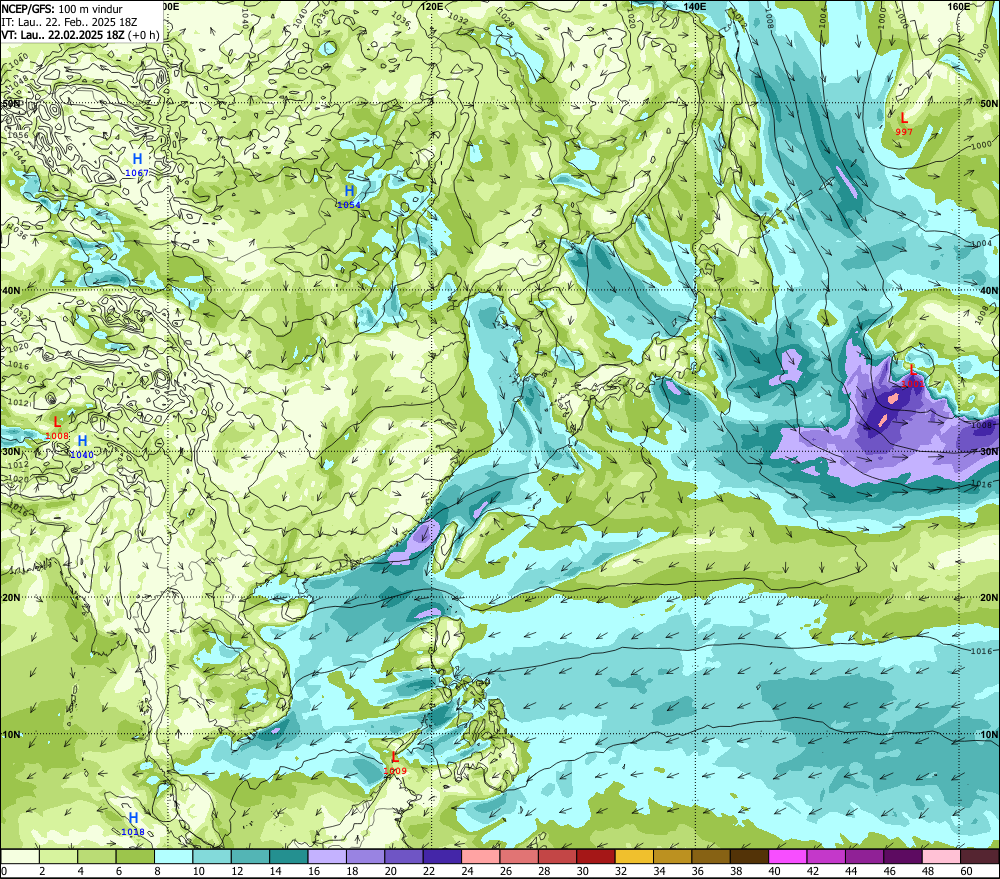This screenshot has width=1000, height=879.
Task: Select the dark purple 46–48 legend swatch
Action: tap(902, 857)
